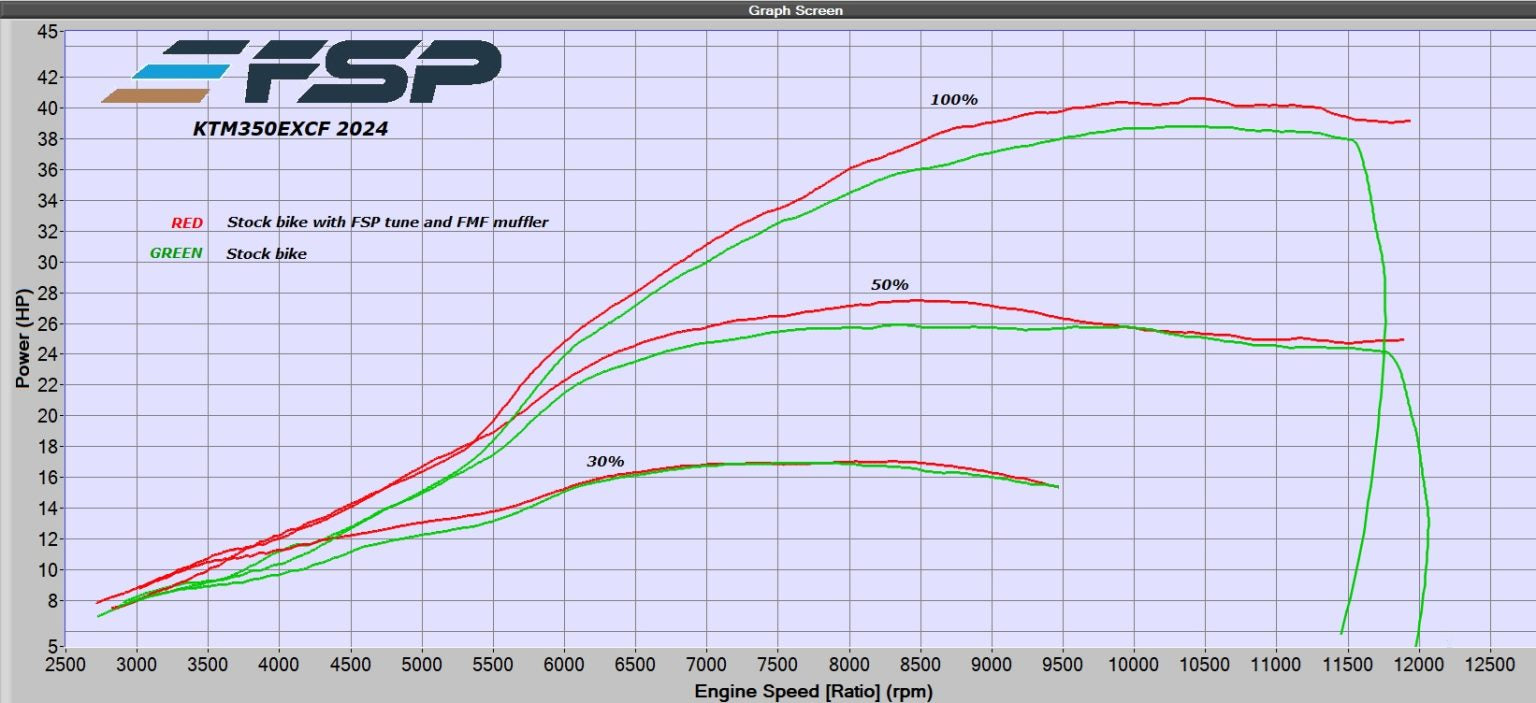Click the 10000 tick on the rpm axis
Image resolution: width=1536 pixels, height=703 pixels.
(x=1134, y=665)
